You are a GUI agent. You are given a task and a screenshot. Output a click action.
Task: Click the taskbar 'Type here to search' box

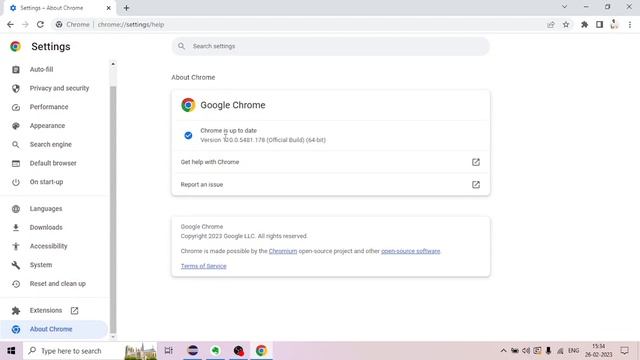click(x=89, y=351)
